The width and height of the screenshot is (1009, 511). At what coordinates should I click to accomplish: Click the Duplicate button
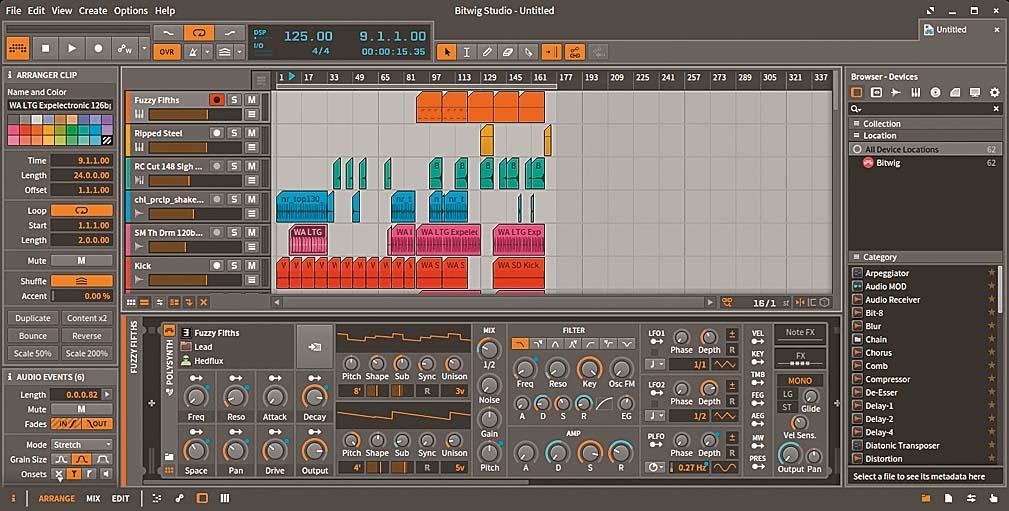click(x=33, y=318)
